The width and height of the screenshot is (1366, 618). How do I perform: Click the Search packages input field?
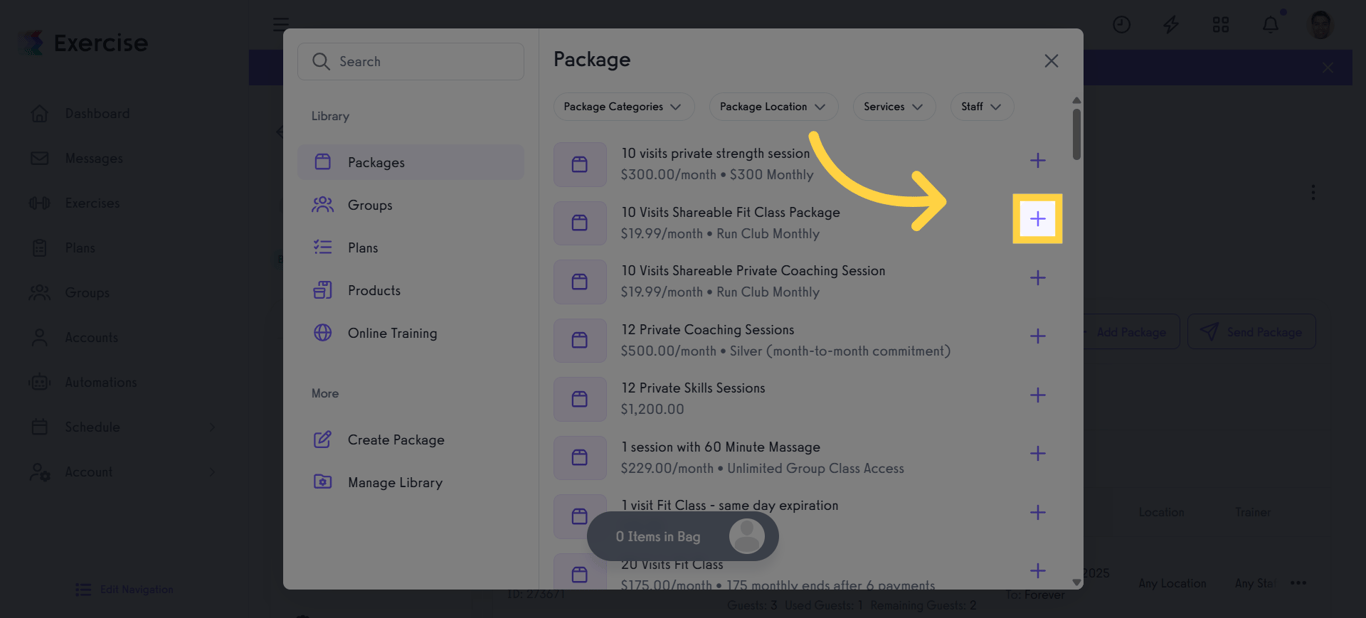click(x=410, y=61)
